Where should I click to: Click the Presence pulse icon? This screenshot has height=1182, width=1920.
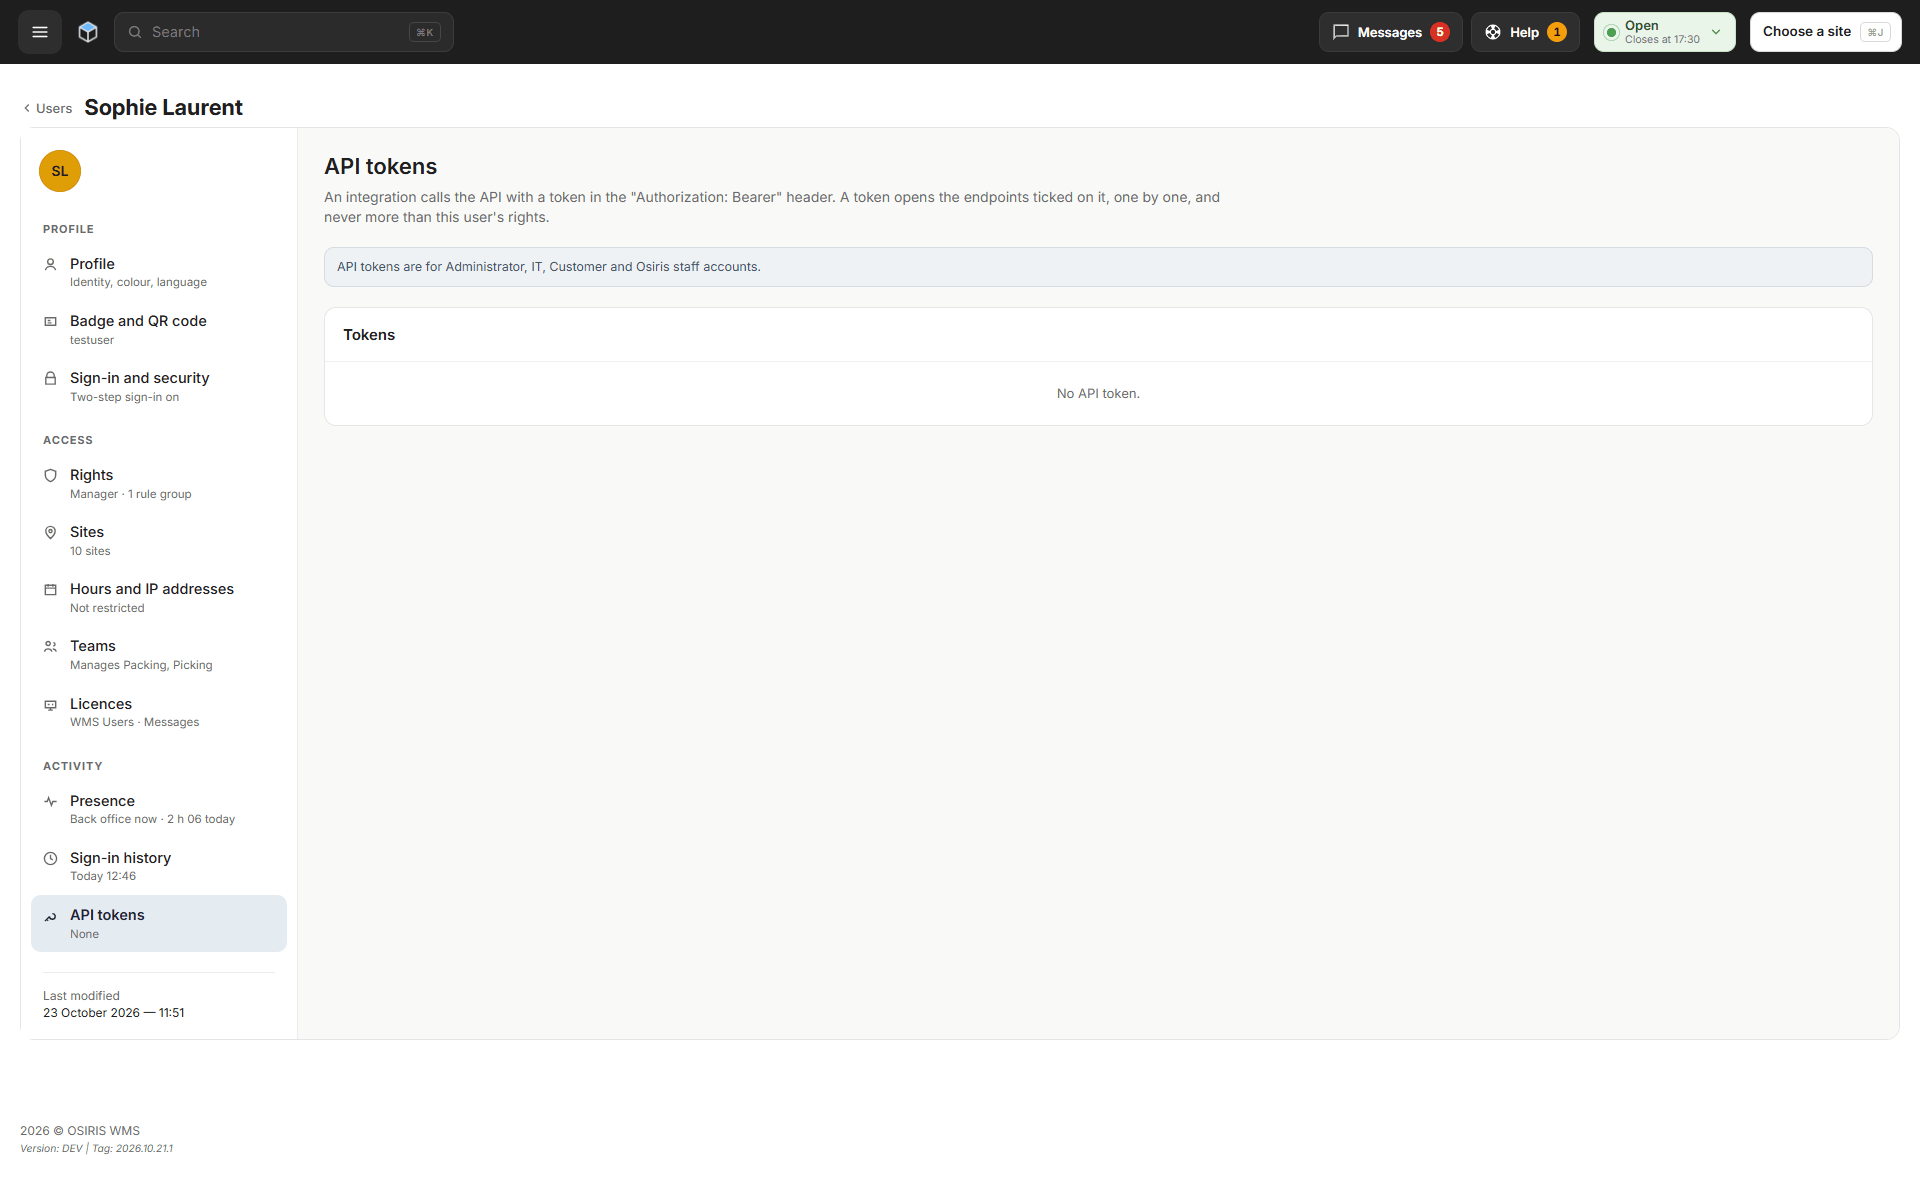pos(50,802)
